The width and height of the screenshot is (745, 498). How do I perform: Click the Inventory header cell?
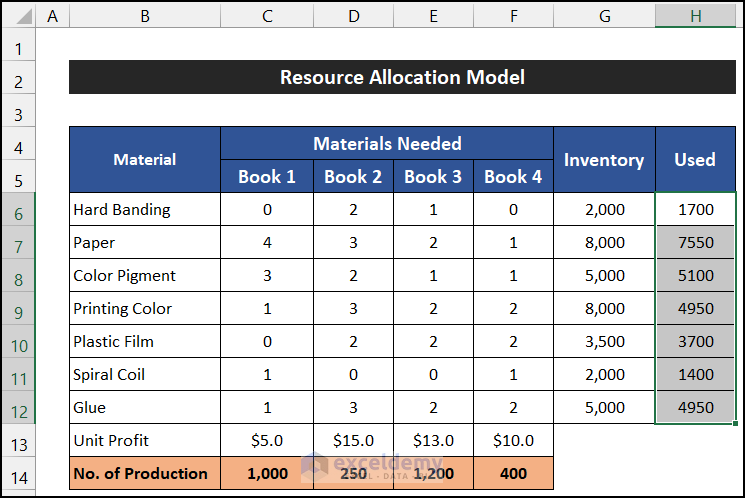pos(604,159)
